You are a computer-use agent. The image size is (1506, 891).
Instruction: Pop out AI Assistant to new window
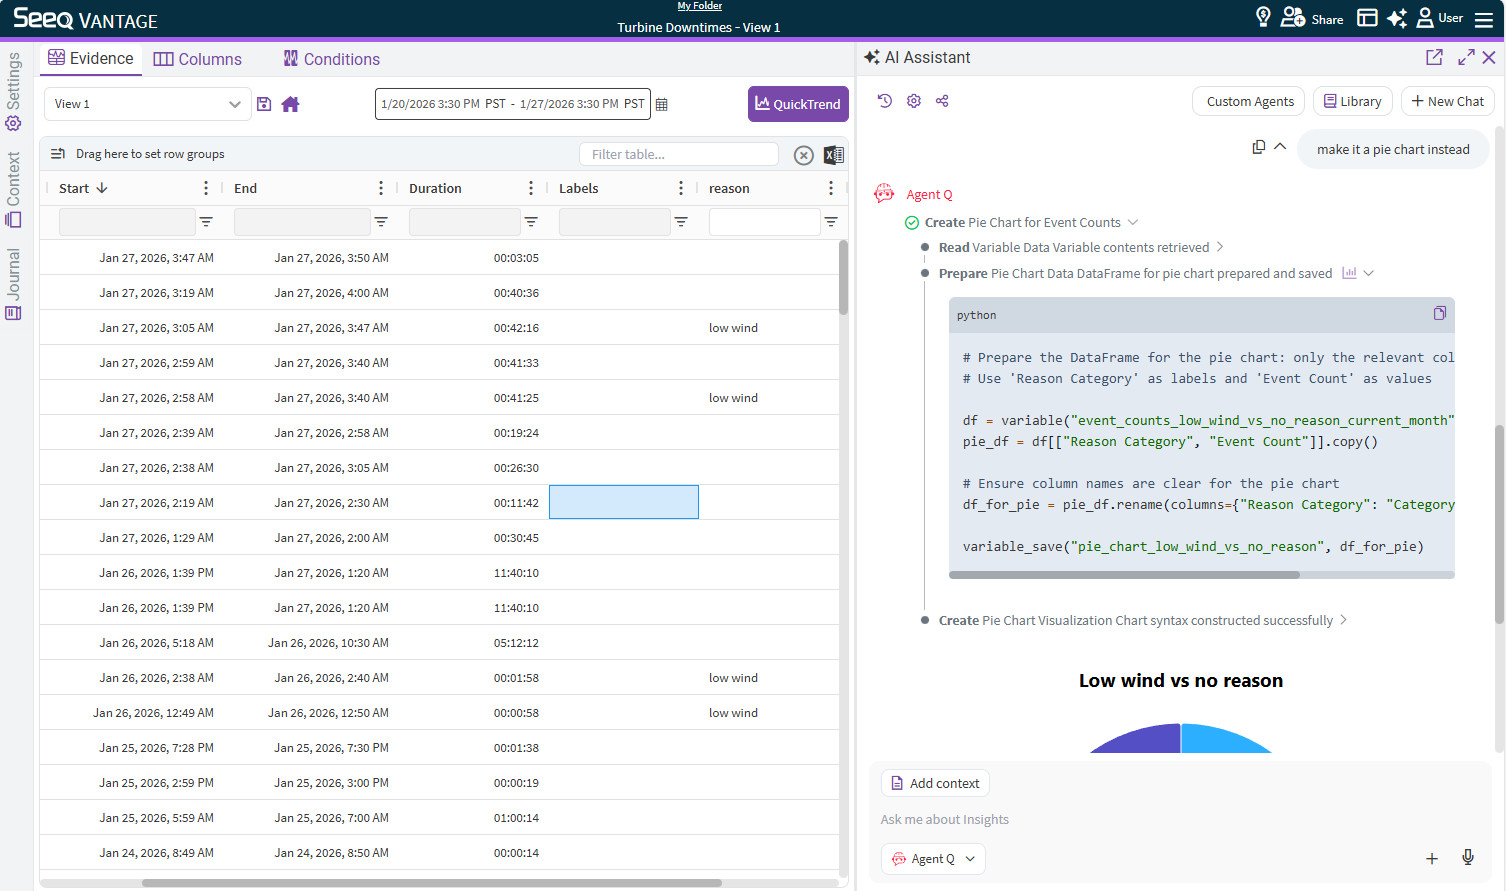pyautogui.click(x=1434, y=58)
